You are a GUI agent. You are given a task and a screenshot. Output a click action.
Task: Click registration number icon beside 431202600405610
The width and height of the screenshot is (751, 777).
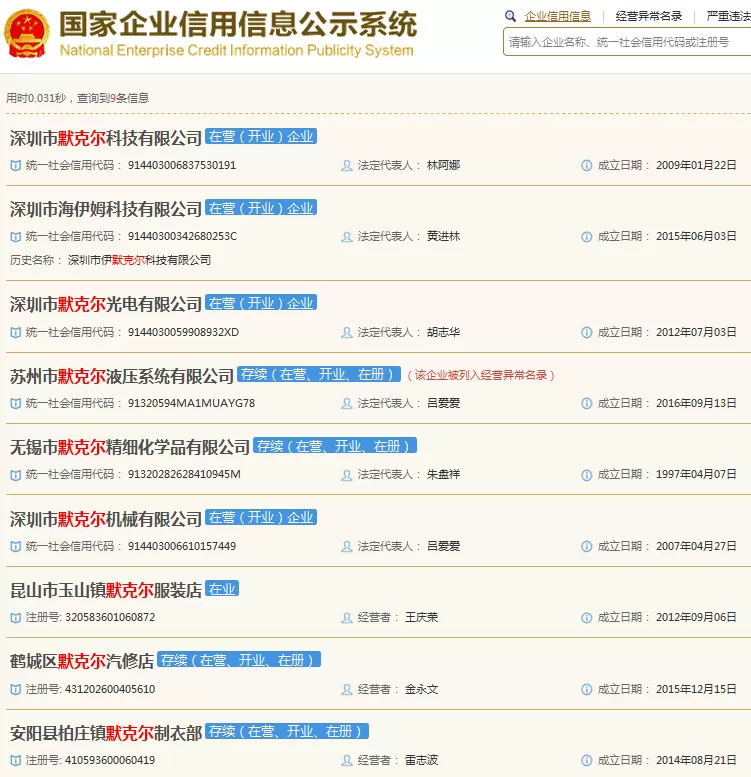(x=16, y=689)
